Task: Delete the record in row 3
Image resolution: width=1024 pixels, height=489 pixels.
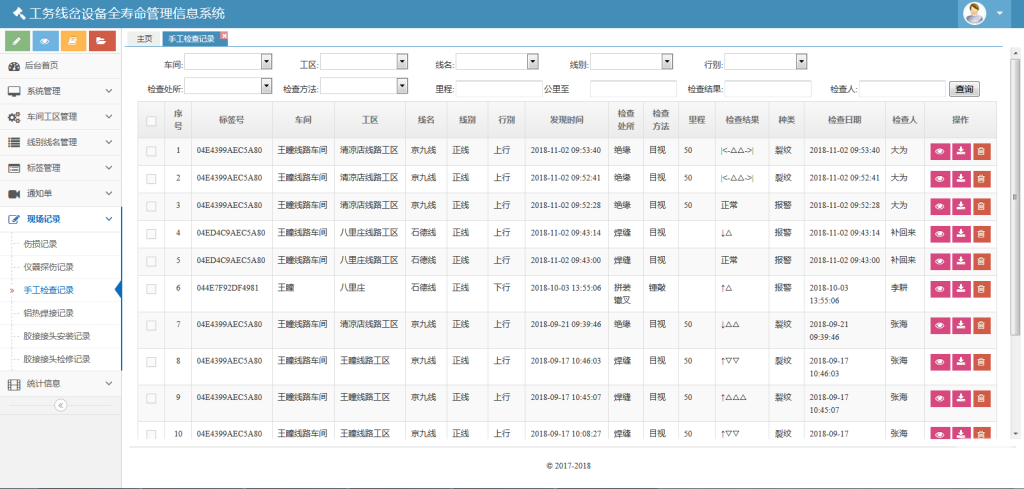Action: 981,205
